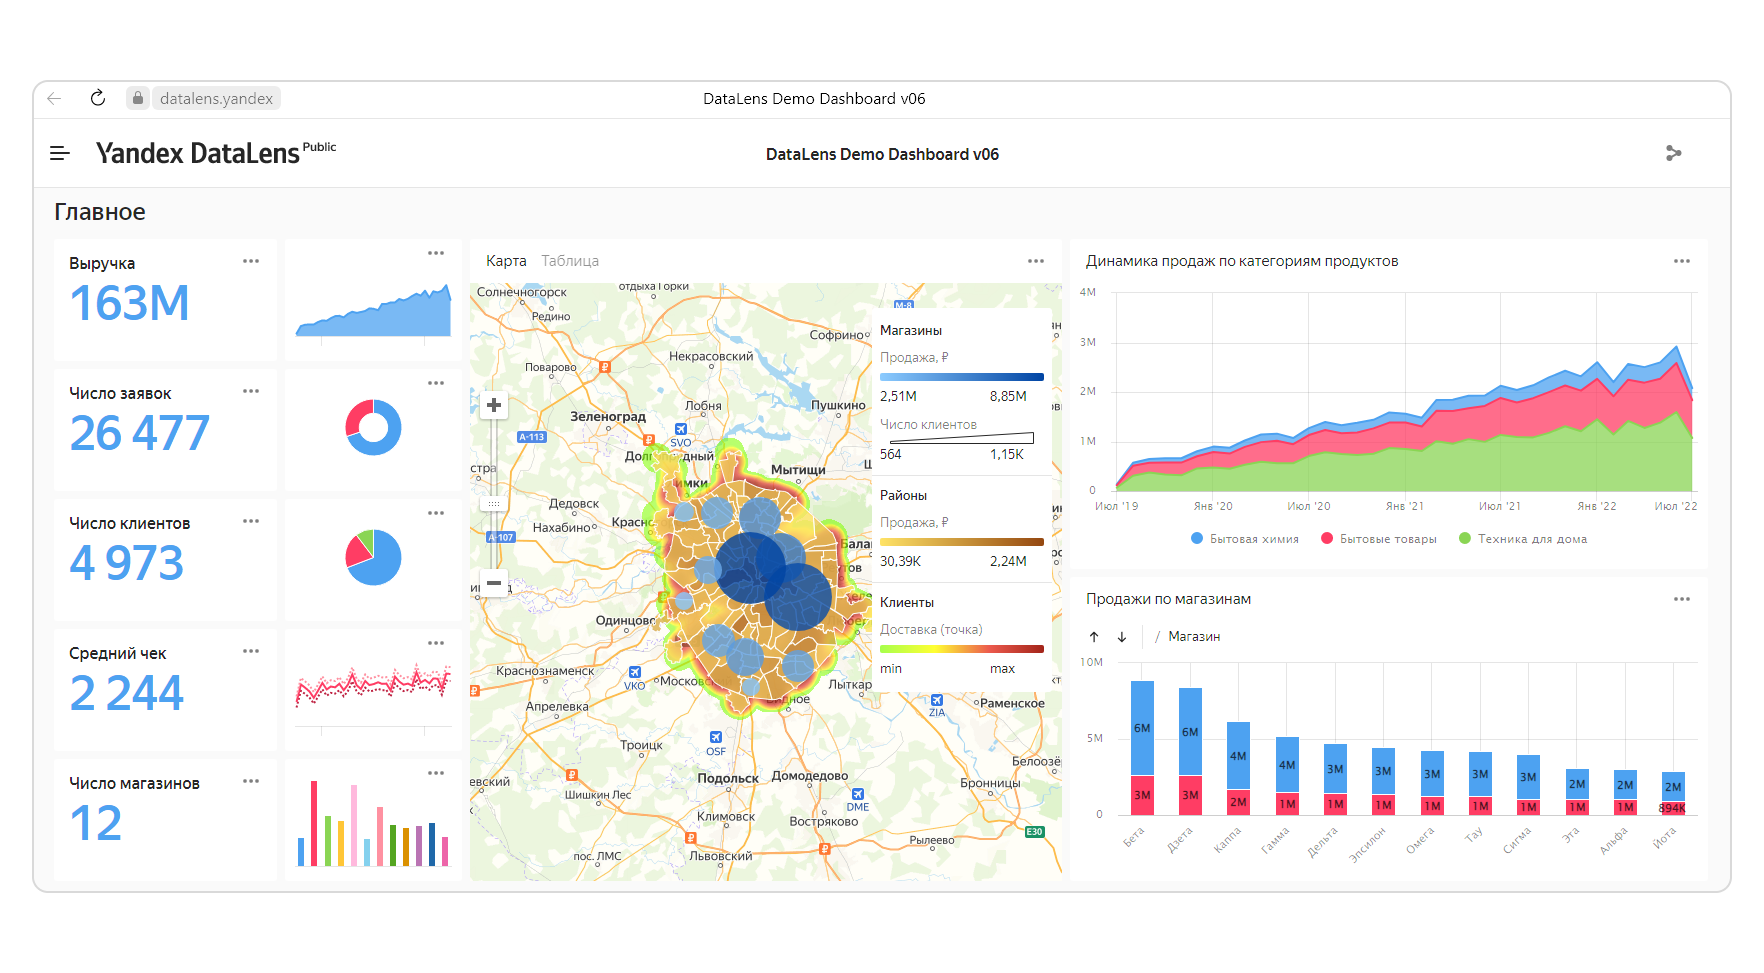
Task: Open map widget three-dot menu
Action: click(1036, 261)
